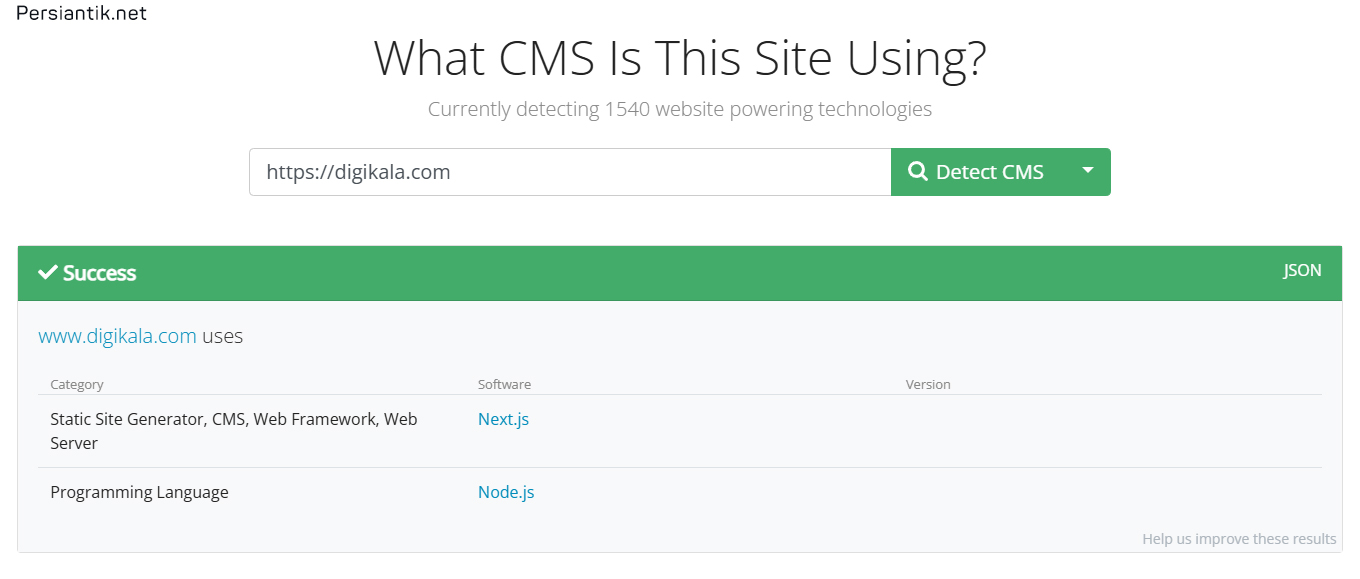
Task: Click the Category column header
Action: coord(77,384)
